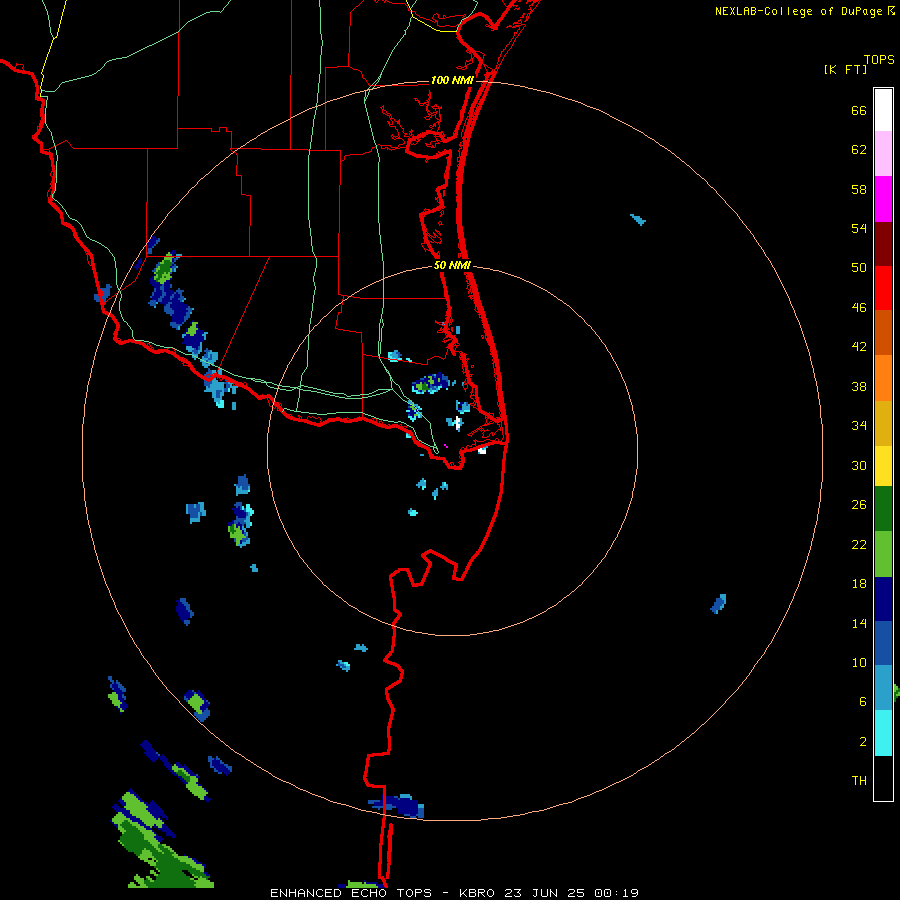
Task: Click the dark green 26 kft legend swatch
Action: click(x=883, y=509)
